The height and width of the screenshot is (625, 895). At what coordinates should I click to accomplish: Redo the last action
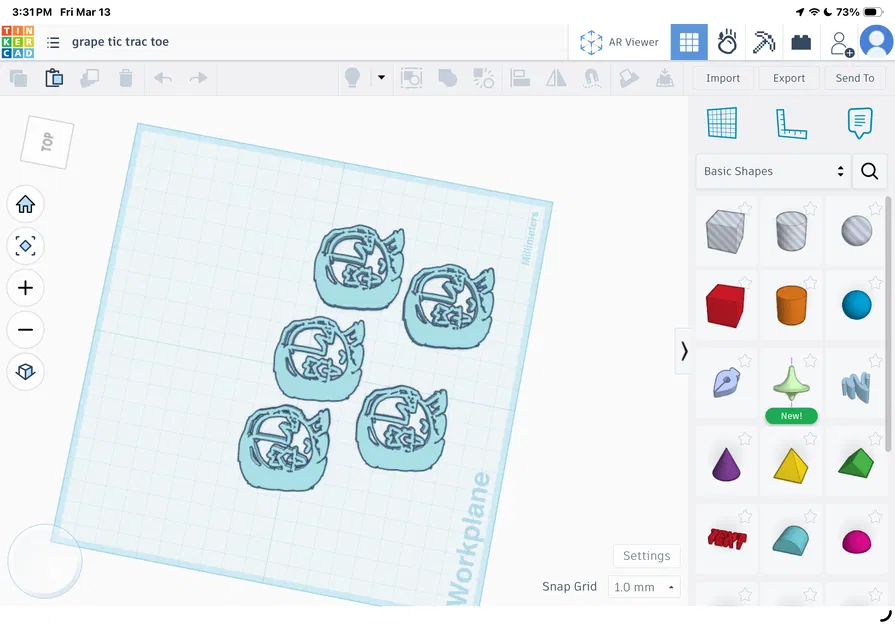(x=198, y=78)
